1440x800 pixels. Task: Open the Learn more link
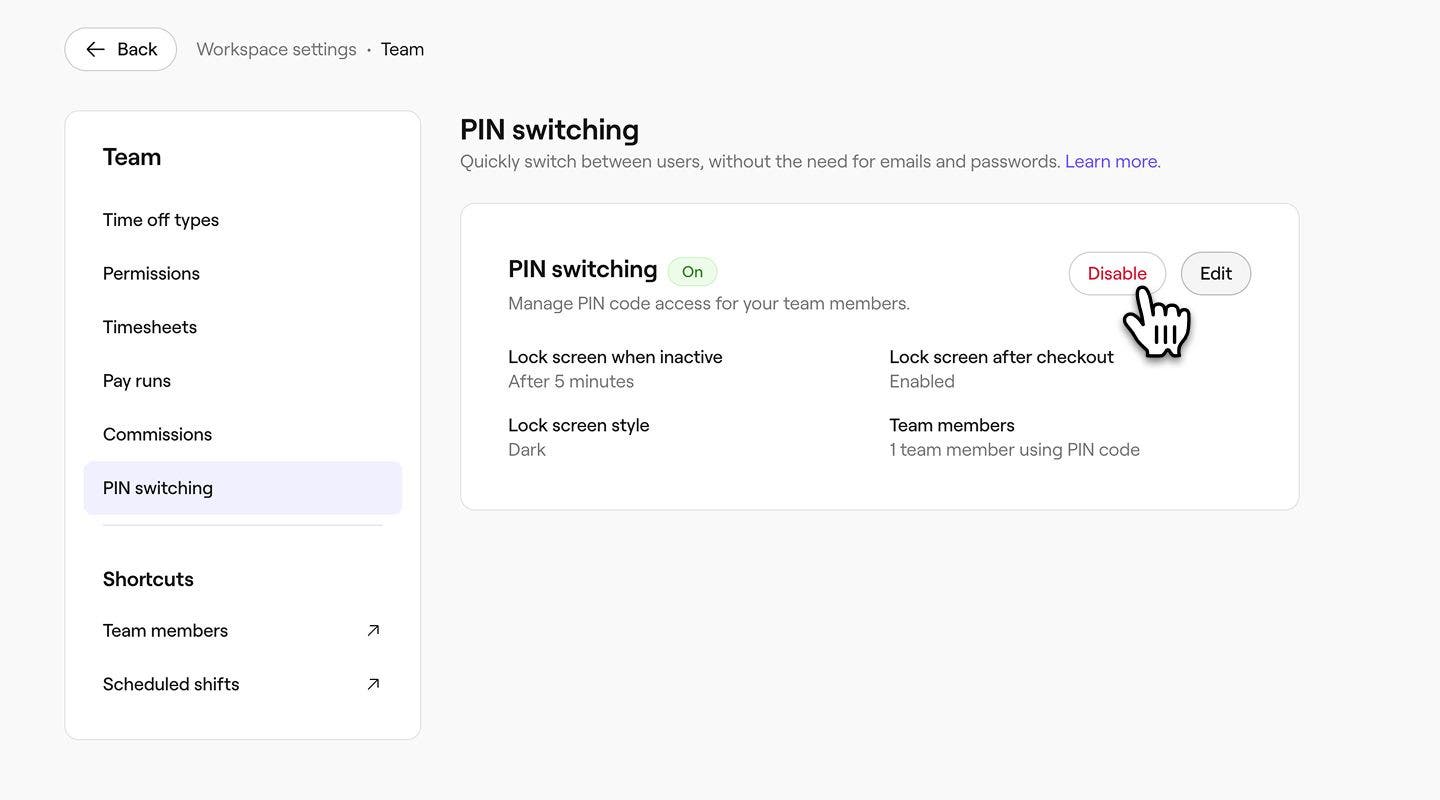(x=1112, y=162)
